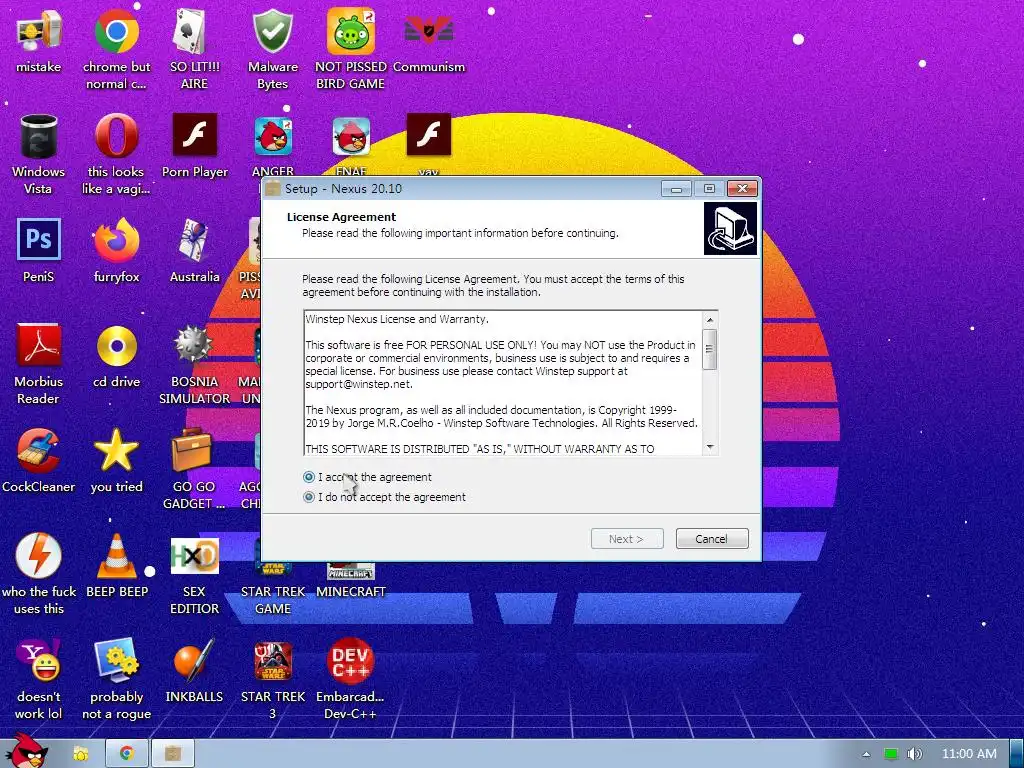Click license text scrollbar down arrow
The image size is (1024, 768).
tap(709, 447)
